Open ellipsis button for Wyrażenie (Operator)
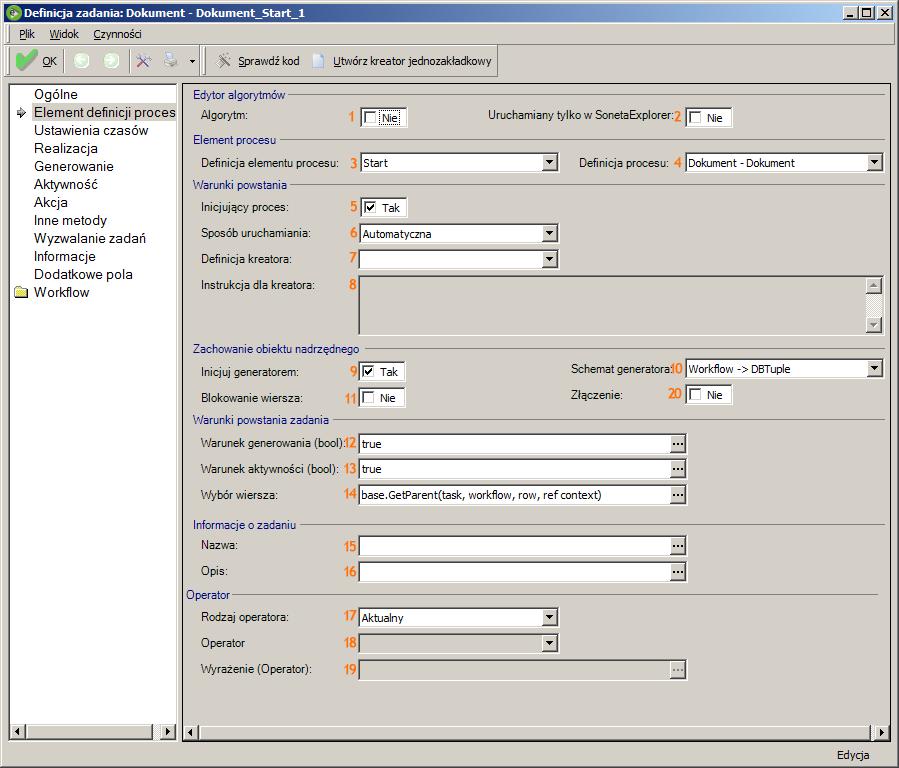The width and height of the screenshot is (899, 768). coord(678,669)
